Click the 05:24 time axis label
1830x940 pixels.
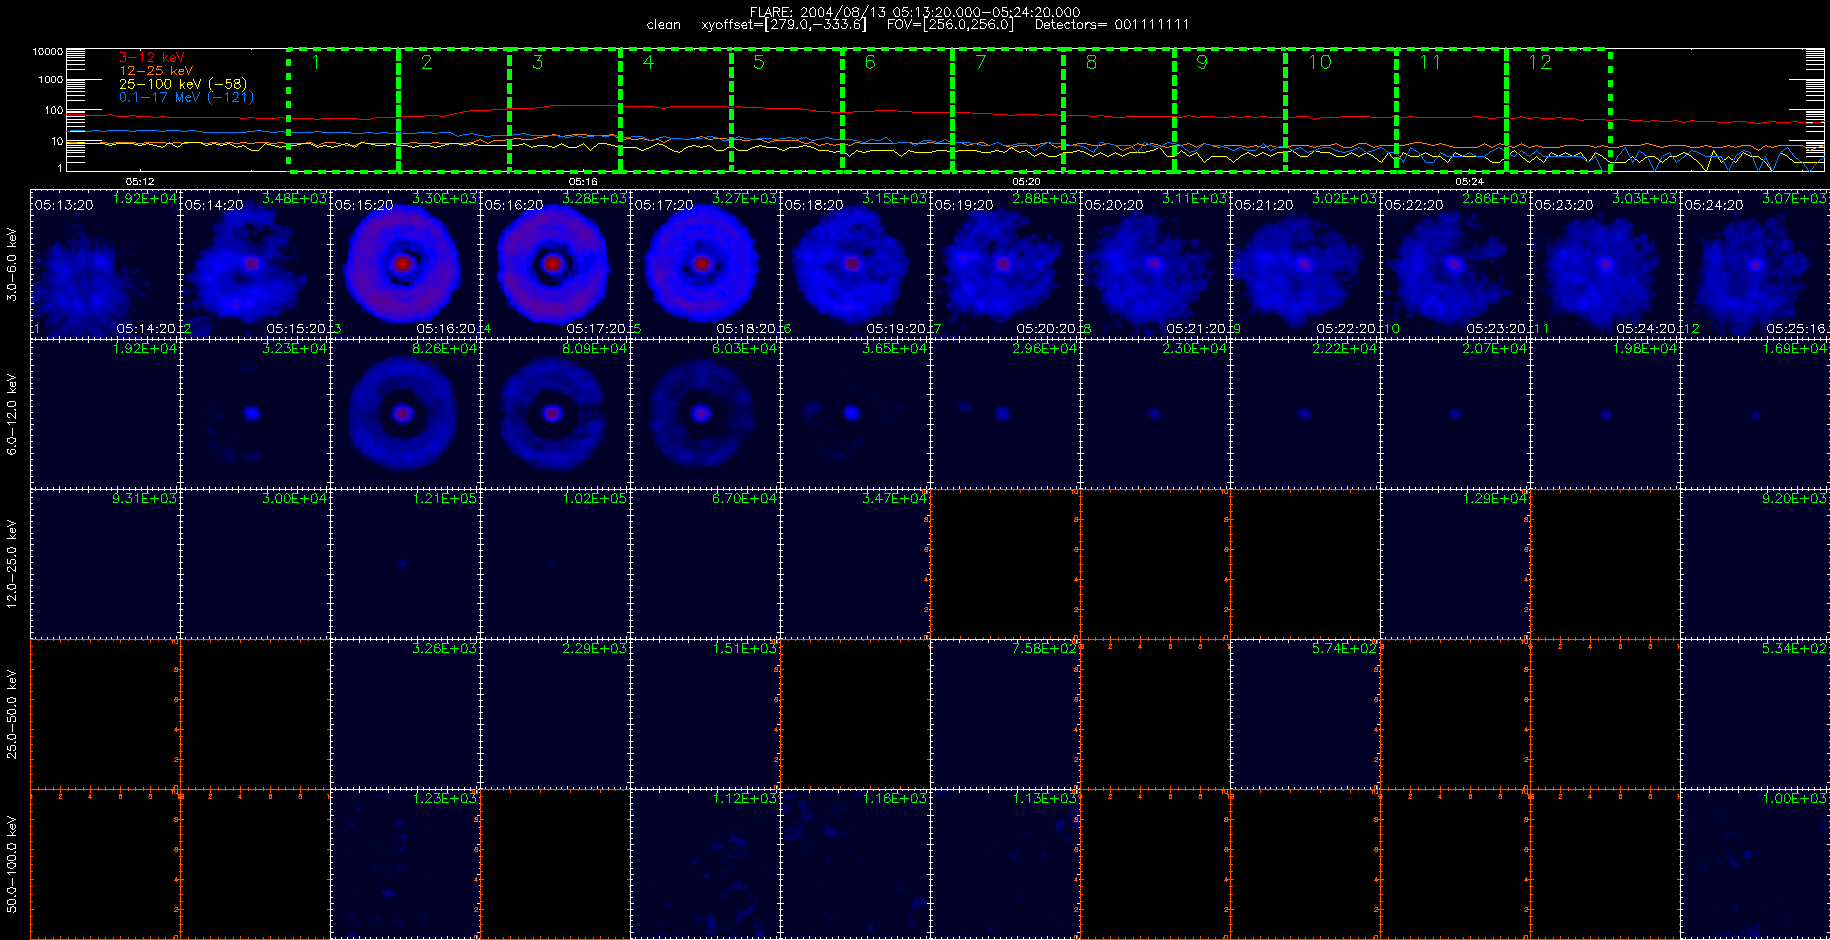point(1469,181)
